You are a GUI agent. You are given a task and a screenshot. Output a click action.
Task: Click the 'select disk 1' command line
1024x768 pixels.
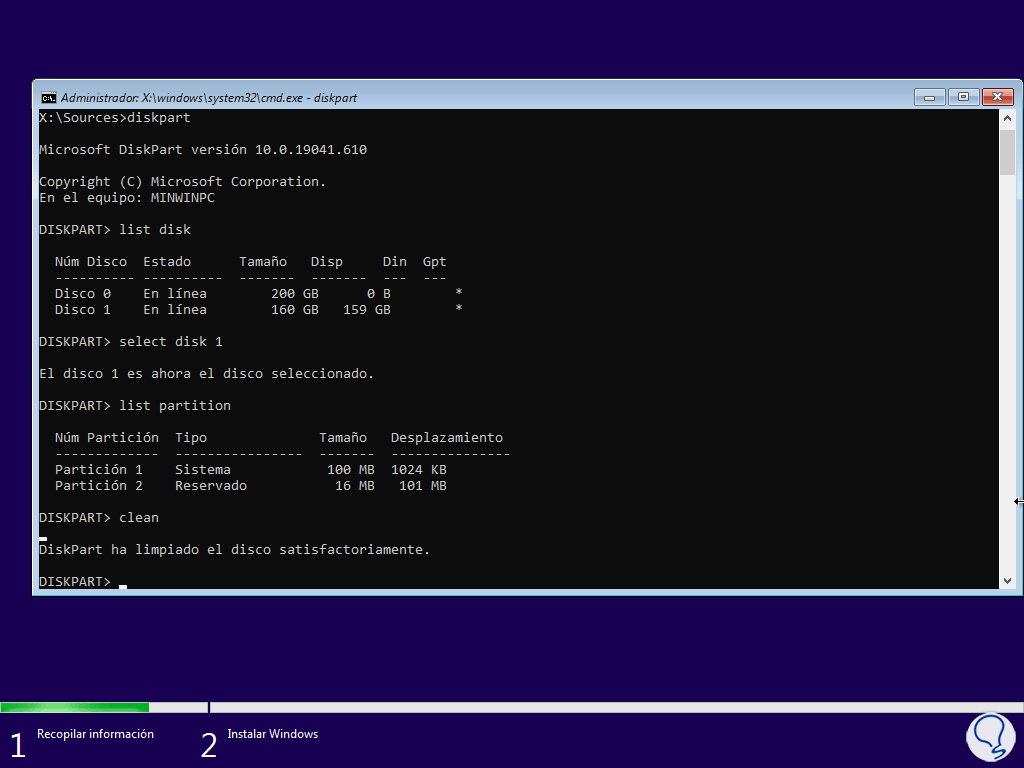131,342
